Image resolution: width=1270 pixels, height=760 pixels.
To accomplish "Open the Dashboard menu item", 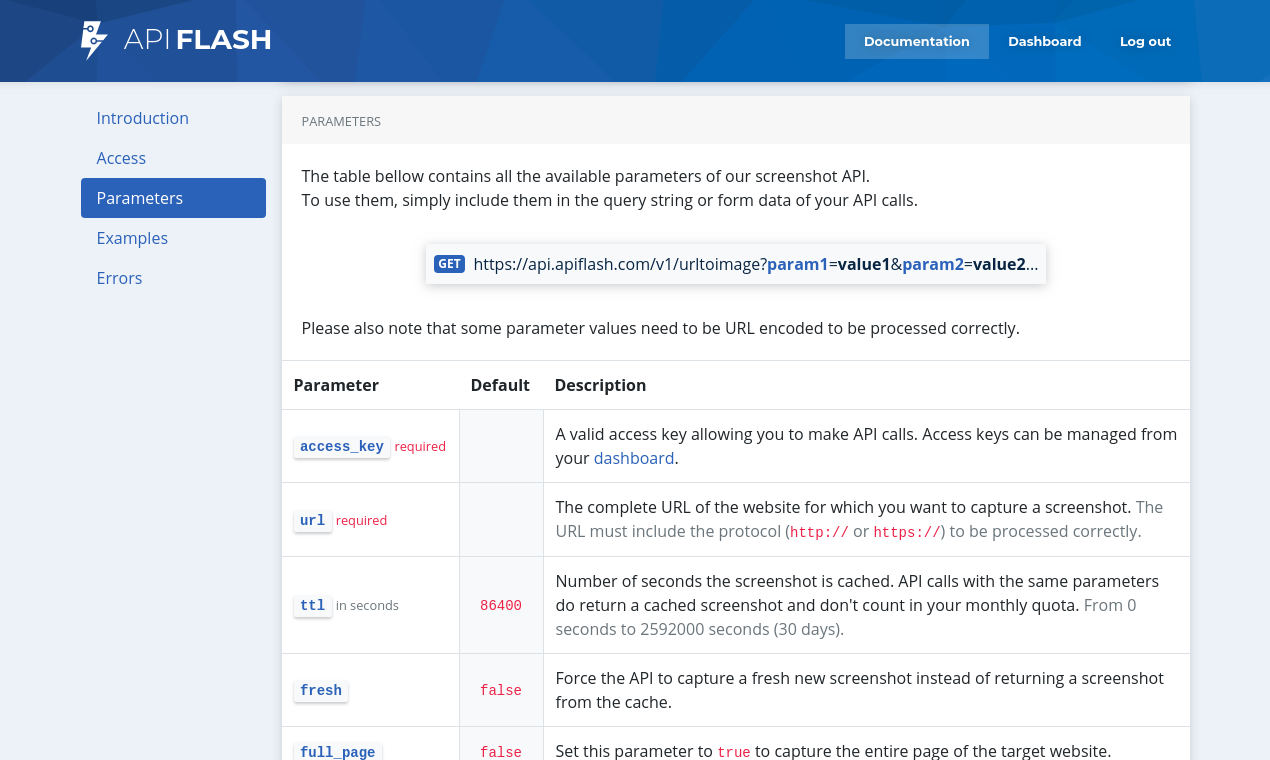I will tap(1044, 41).
